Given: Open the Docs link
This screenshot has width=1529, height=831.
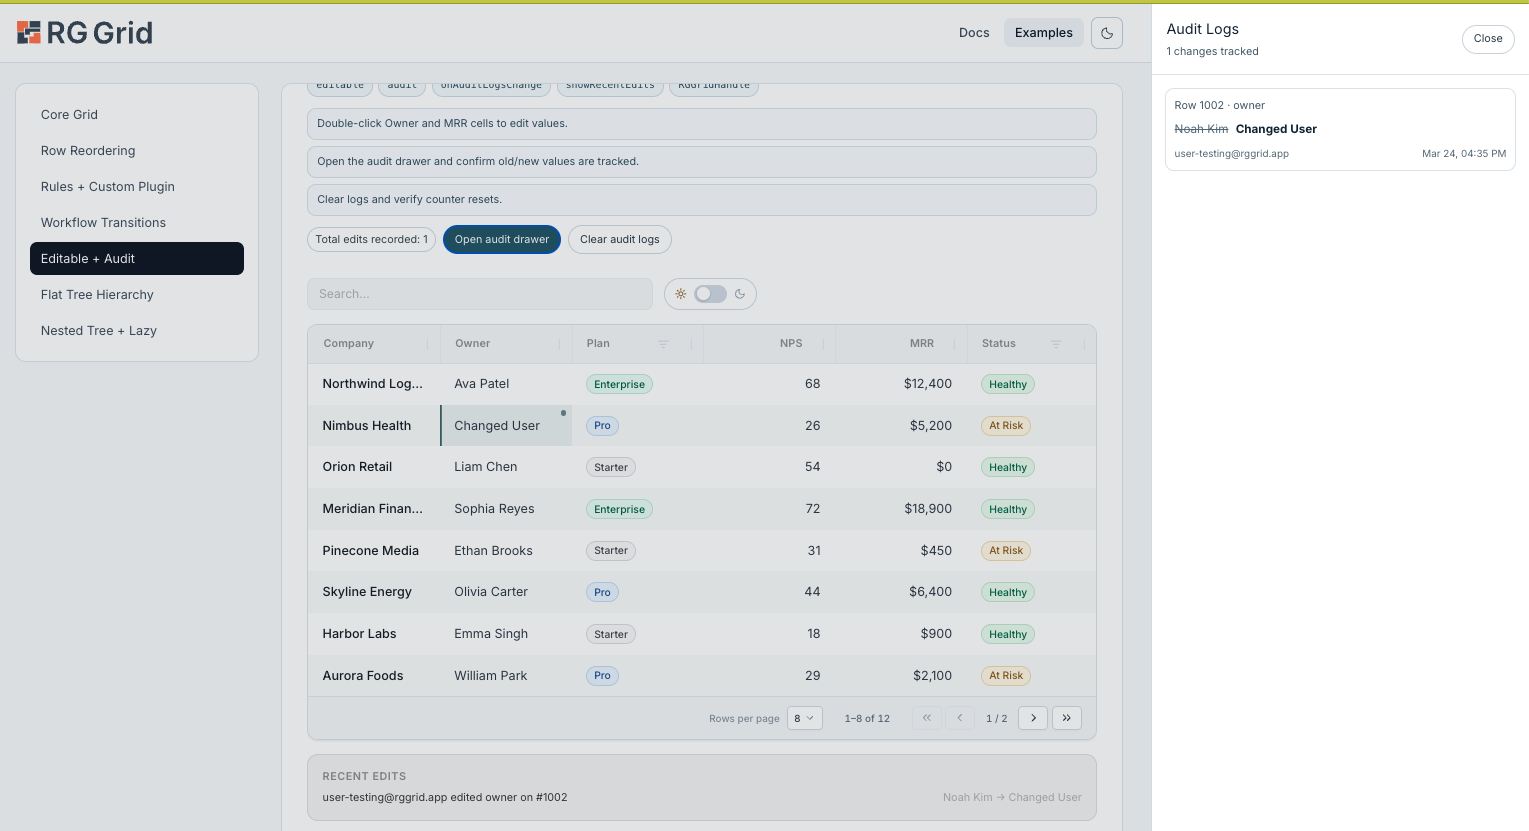Looking at the screenshot, I should click(974, 33).
